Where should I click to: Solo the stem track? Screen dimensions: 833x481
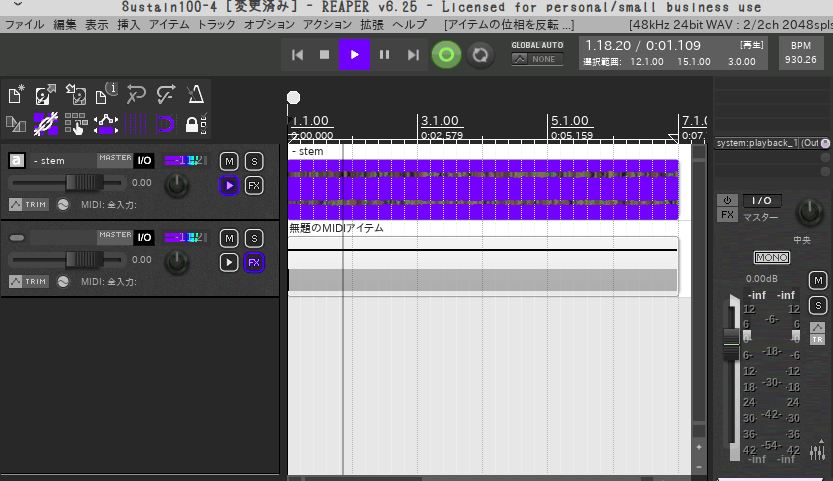click(254, 162)
